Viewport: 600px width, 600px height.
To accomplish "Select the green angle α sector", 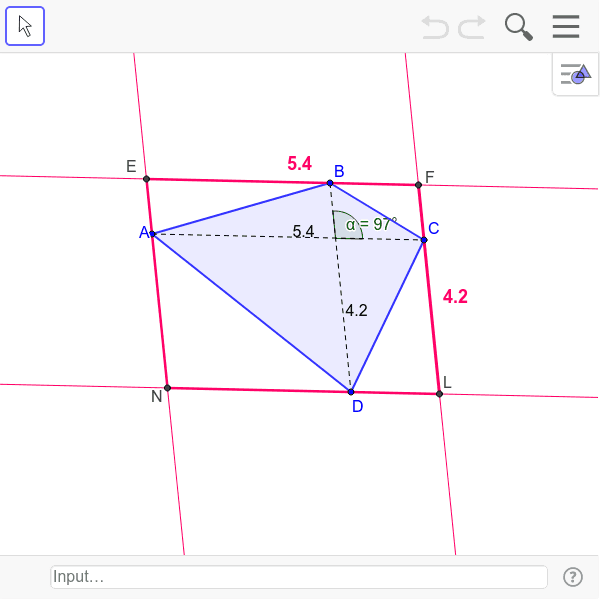I will 346,227.
